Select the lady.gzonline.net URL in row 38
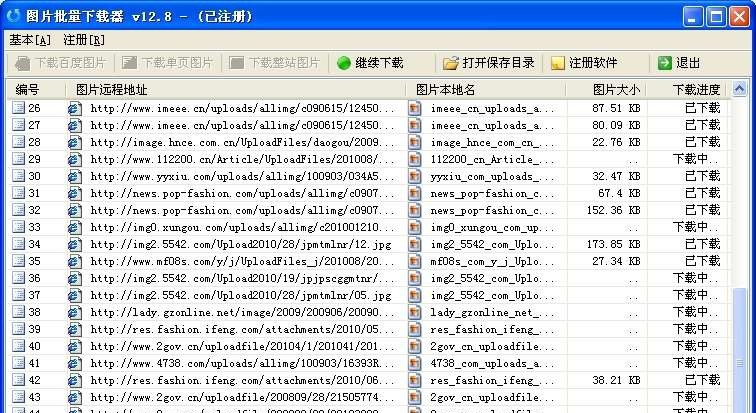This screenshot has height=413, width=756. (x=243, y=312)
